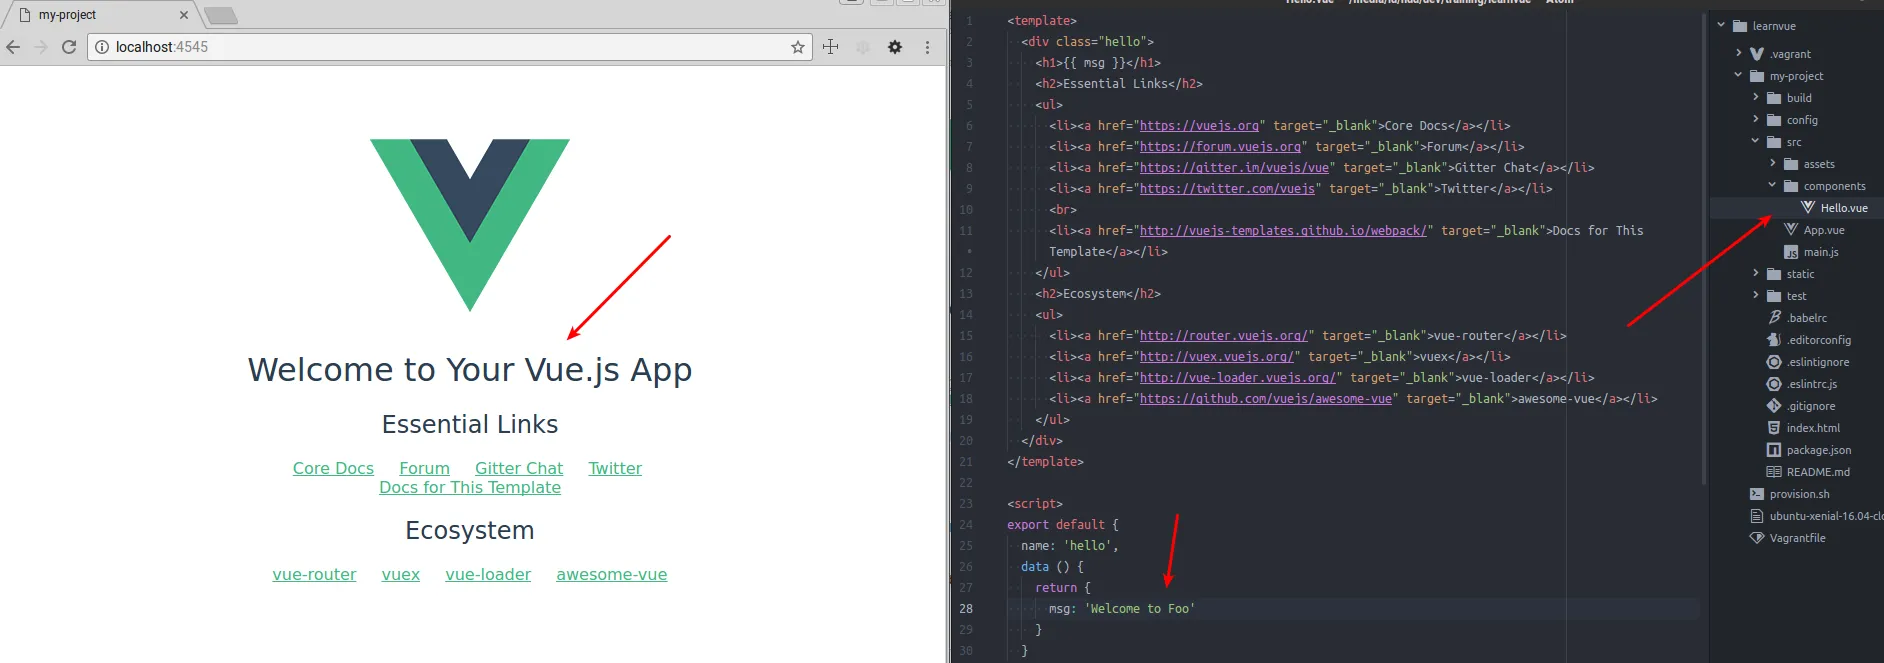Screen dimensions: 1884x663
Task: Click the provision.sh terminal icon
Action: 1757,494
